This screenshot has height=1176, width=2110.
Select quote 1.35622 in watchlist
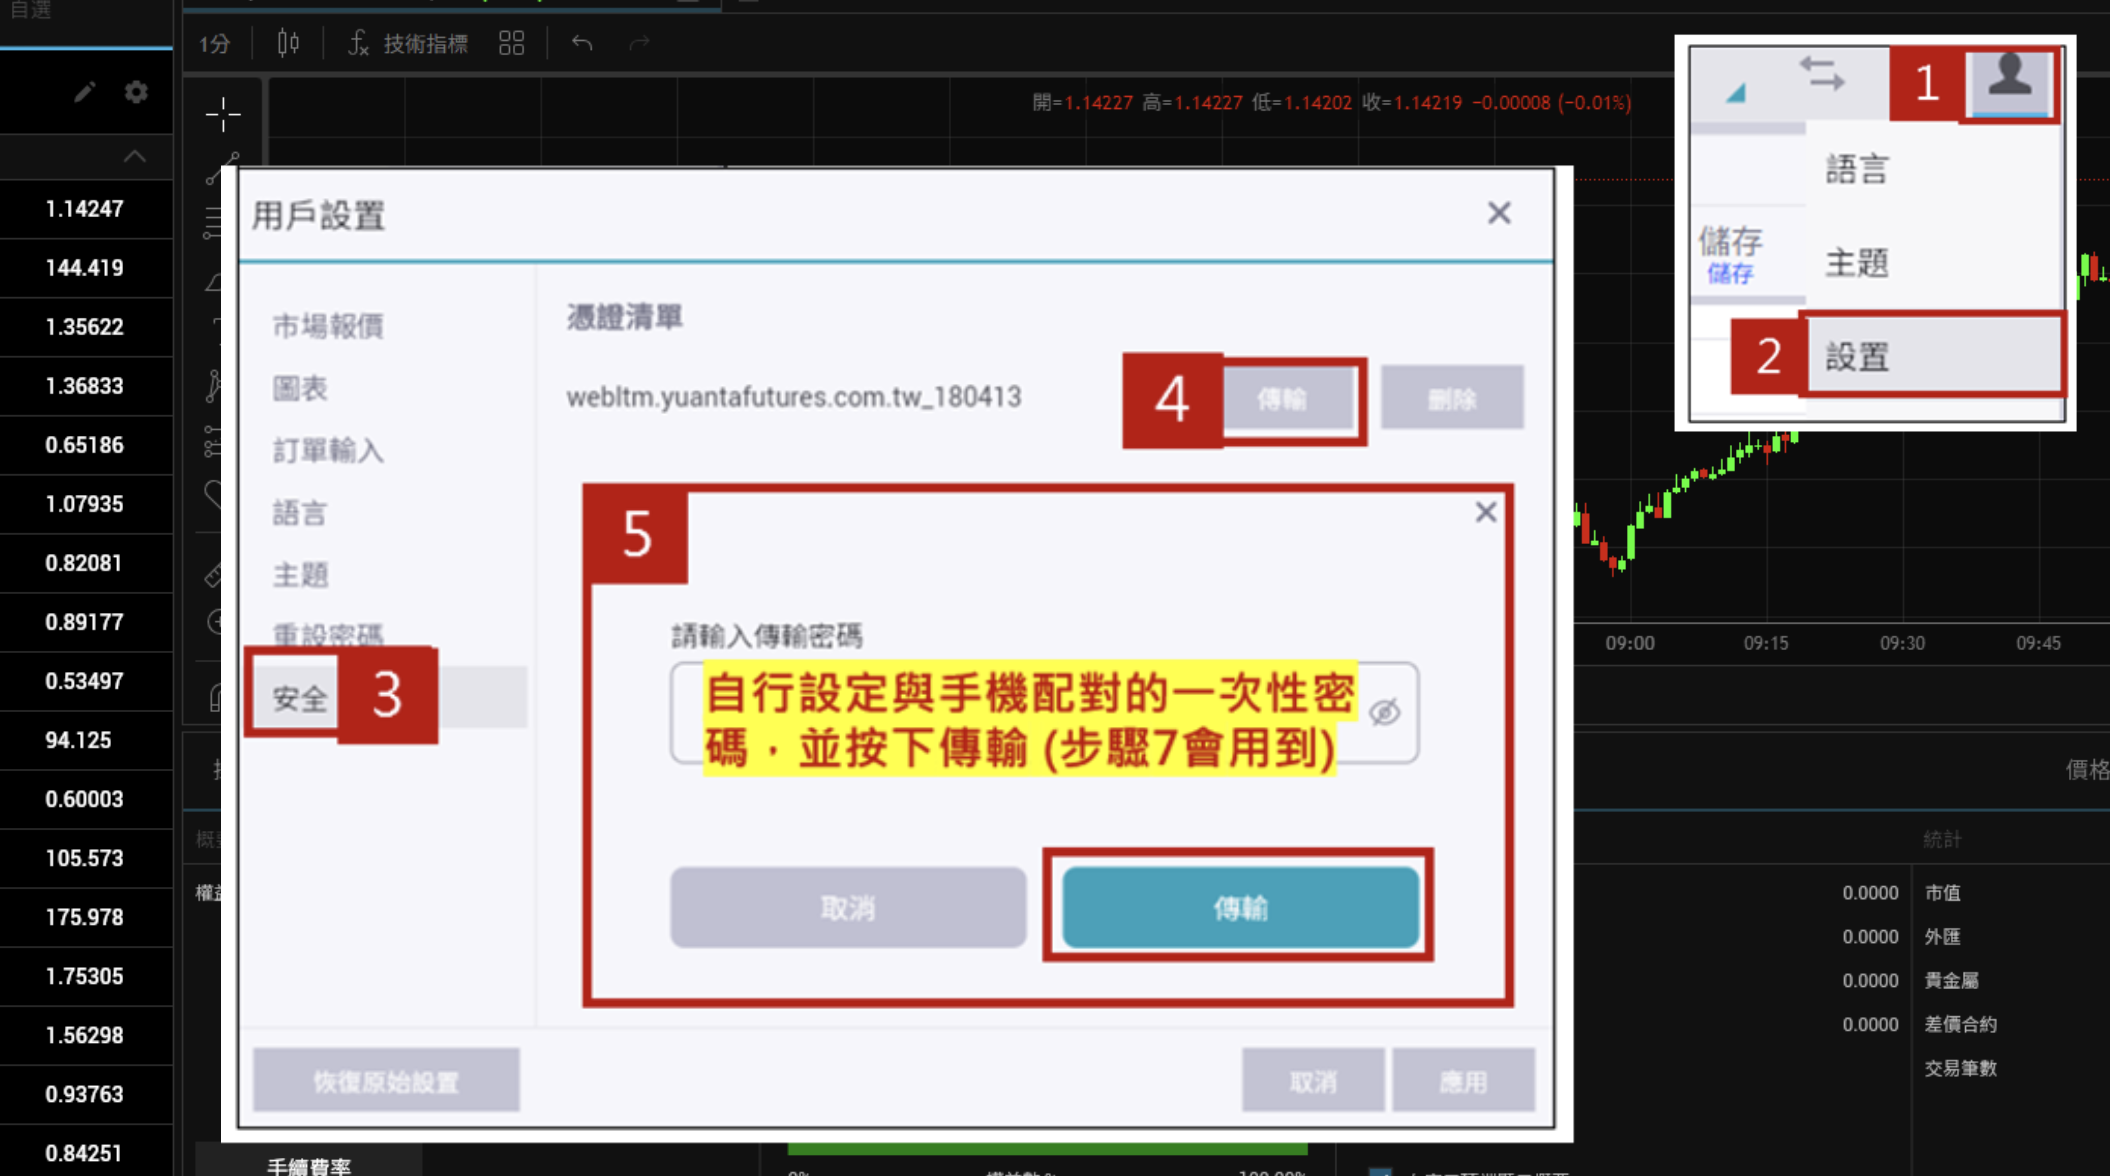[86, 327]
